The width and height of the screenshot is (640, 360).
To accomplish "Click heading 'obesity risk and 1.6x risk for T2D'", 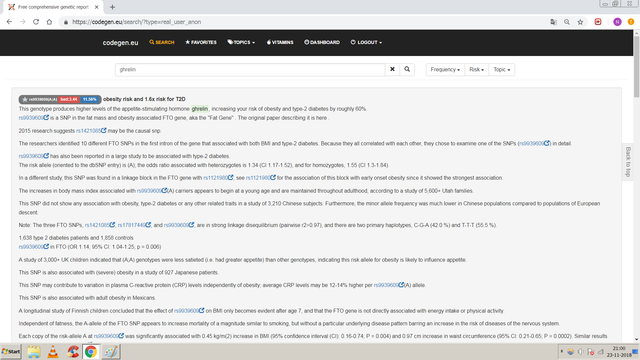I will (144, 99).
